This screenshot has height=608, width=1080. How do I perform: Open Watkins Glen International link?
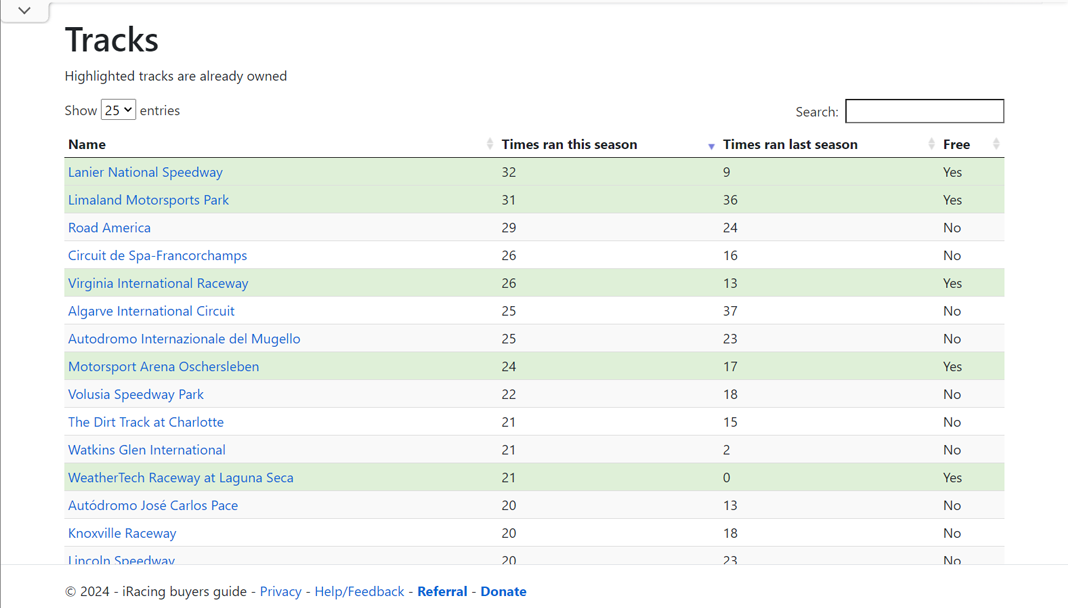tap(146, 450)
